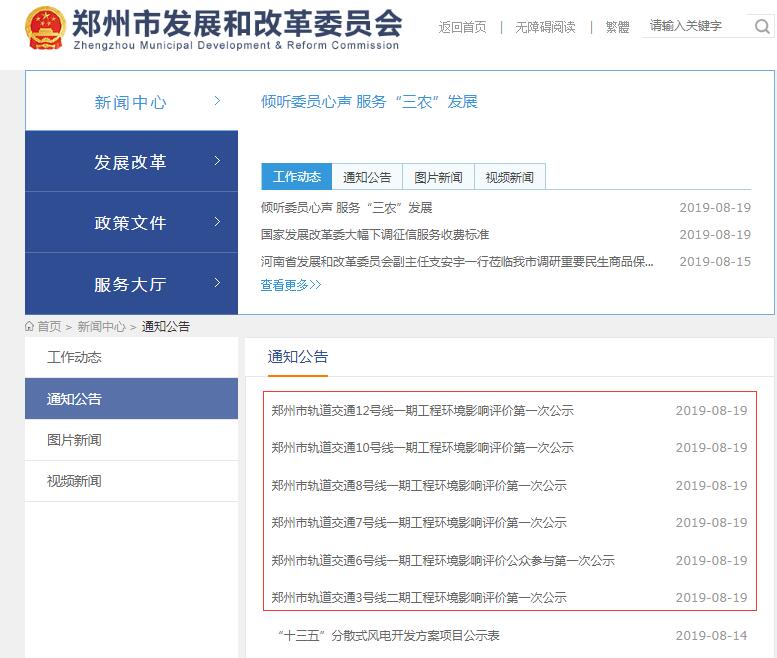Expand the 服务大厅 chevron arrow
Image resolution: width=777 pixels, height=658 pixels.
pyautogui.click(x=217, y=283)
